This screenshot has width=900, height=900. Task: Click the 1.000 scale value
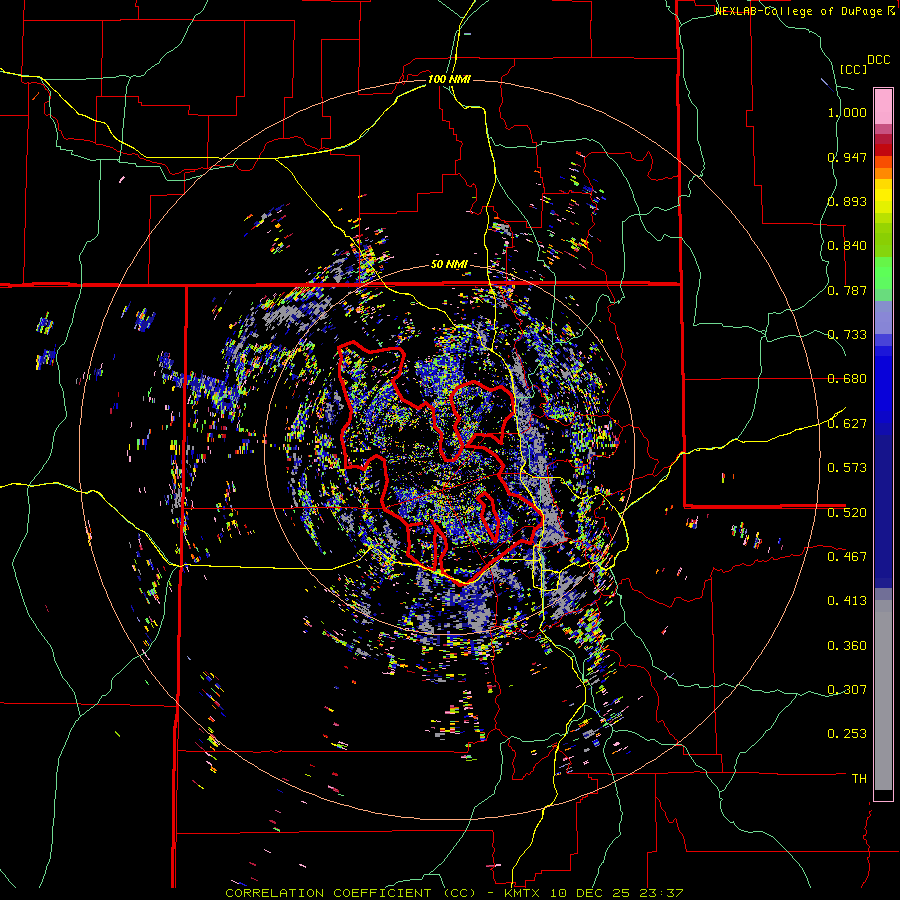[847, 112]
